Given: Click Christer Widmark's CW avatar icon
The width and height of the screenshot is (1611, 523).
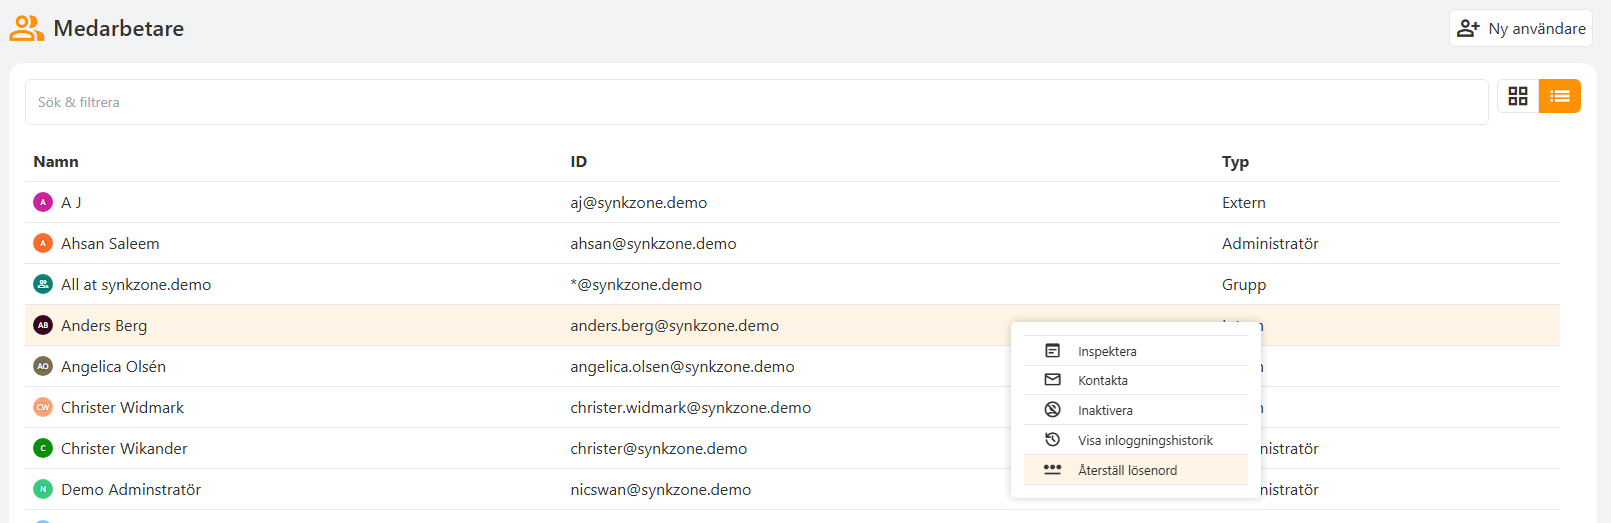Looking at the screenshot, I should 43,407.
